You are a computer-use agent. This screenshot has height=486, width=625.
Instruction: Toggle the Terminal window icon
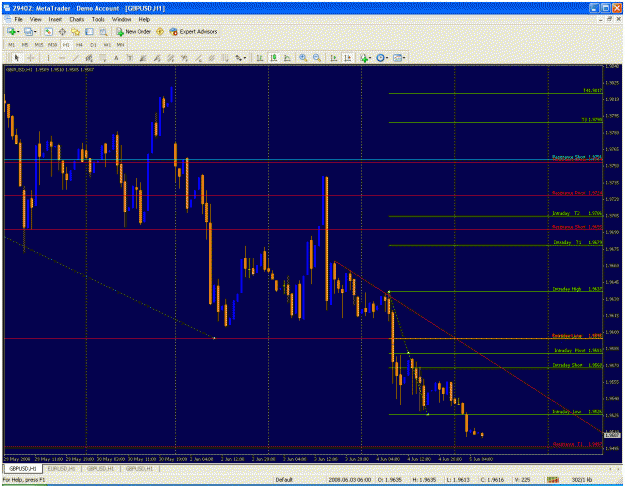(89, 31)
